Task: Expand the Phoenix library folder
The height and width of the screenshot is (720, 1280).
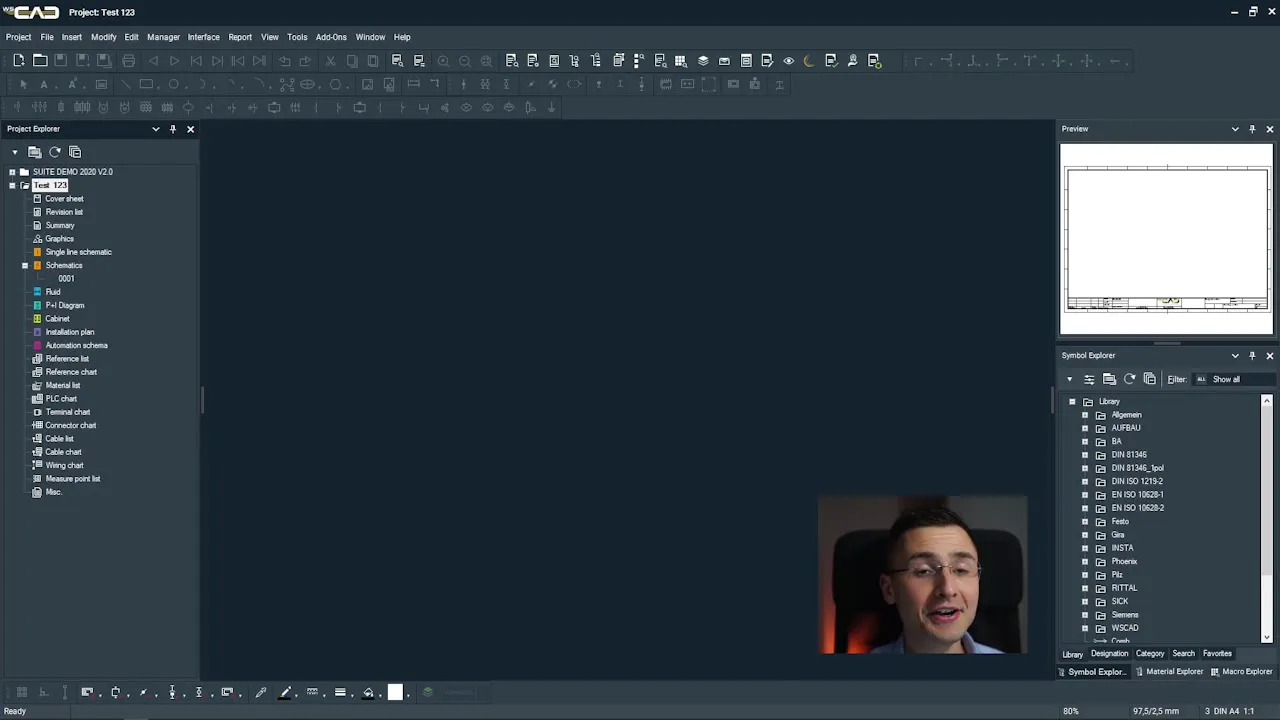Action: [1085, 561]
